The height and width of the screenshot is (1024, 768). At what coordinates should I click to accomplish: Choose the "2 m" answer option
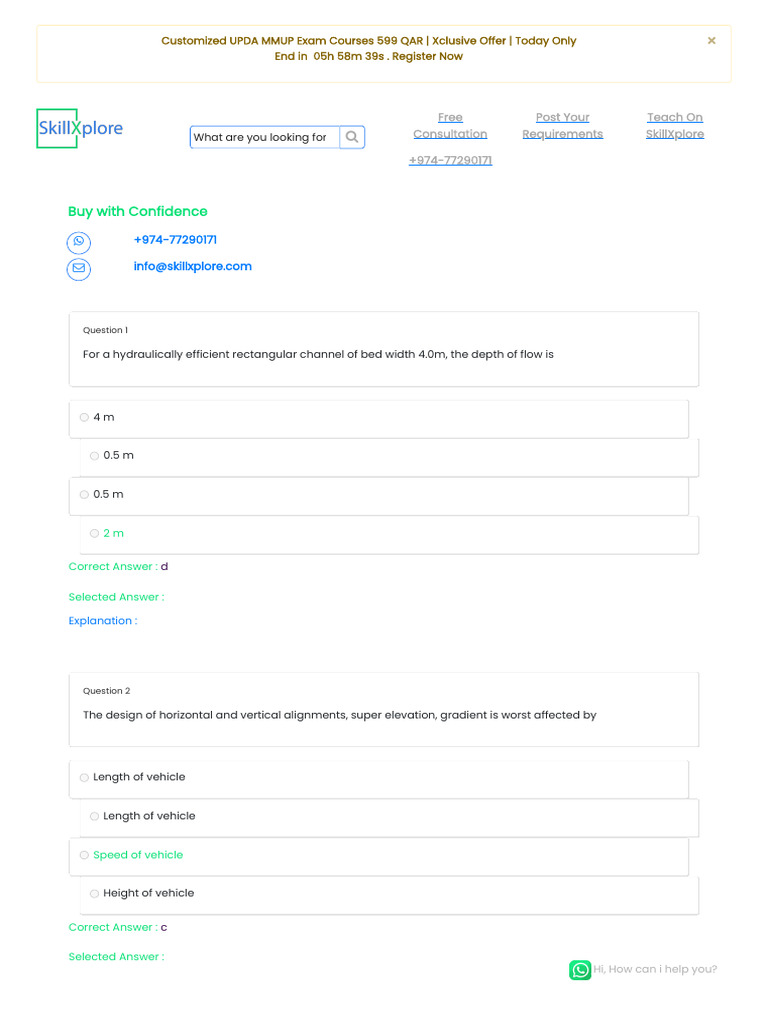94,534
